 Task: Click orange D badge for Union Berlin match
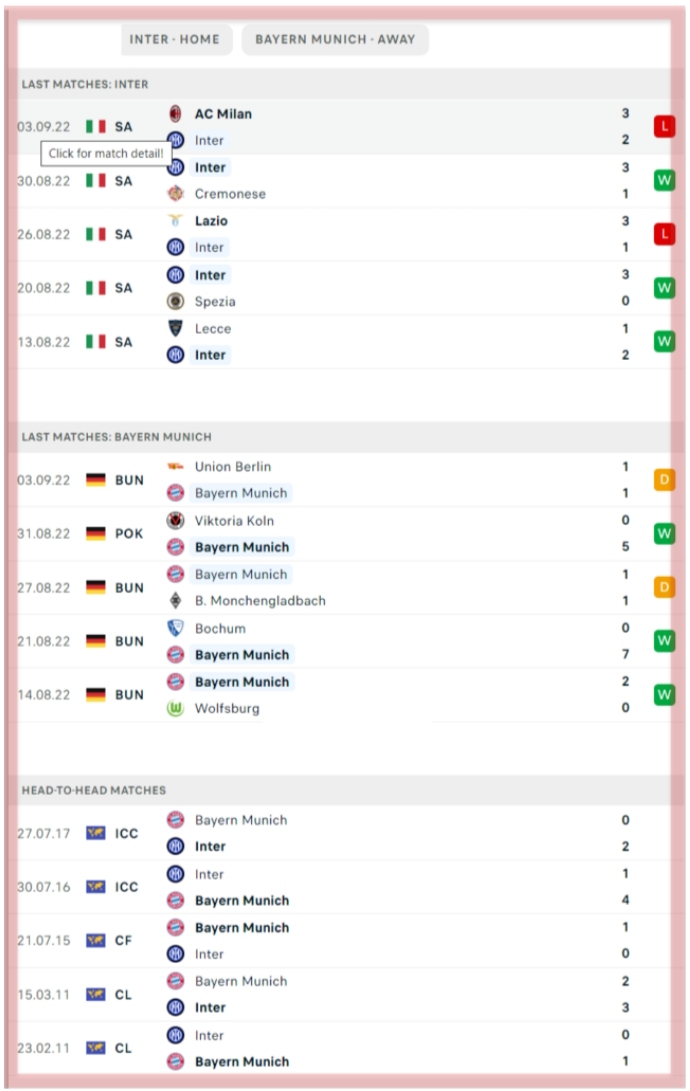664,479
